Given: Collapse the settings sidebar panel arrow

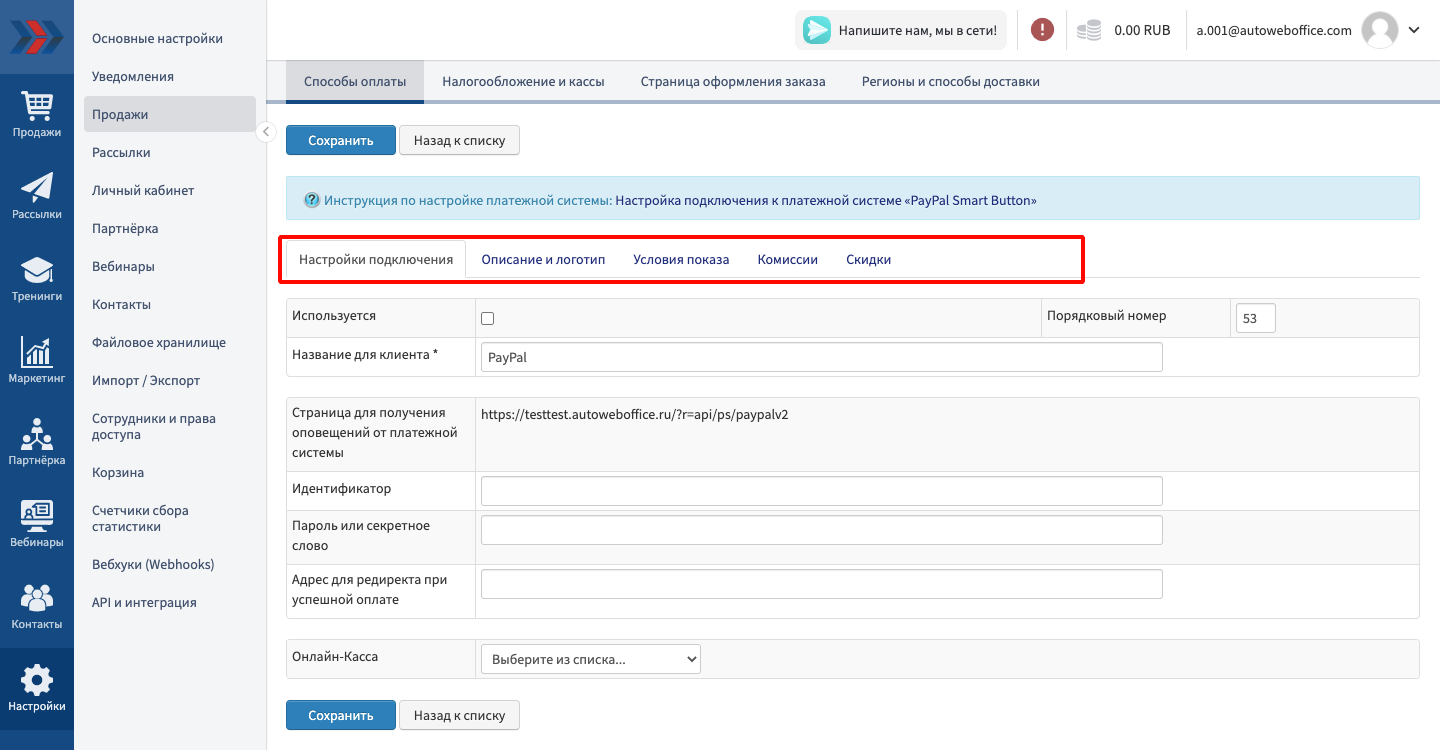Looking at the screenshot, I should click(266, 132).
